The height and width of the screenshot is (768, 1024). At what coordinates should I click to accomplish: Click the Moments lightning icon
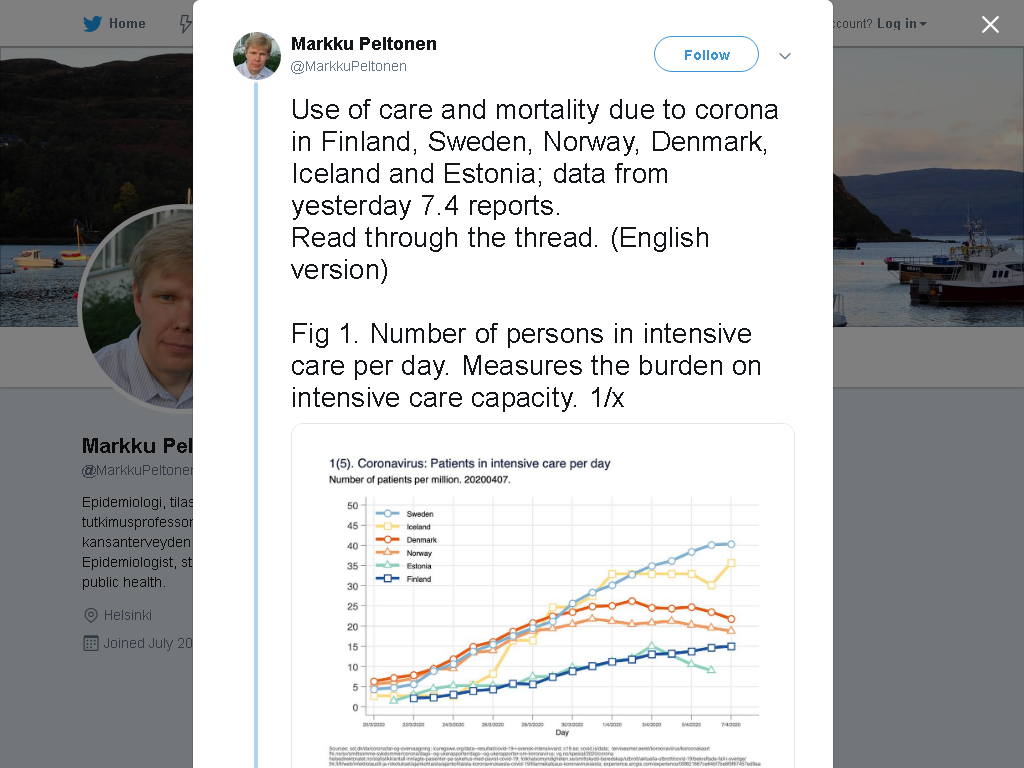[x=185, y=24]
